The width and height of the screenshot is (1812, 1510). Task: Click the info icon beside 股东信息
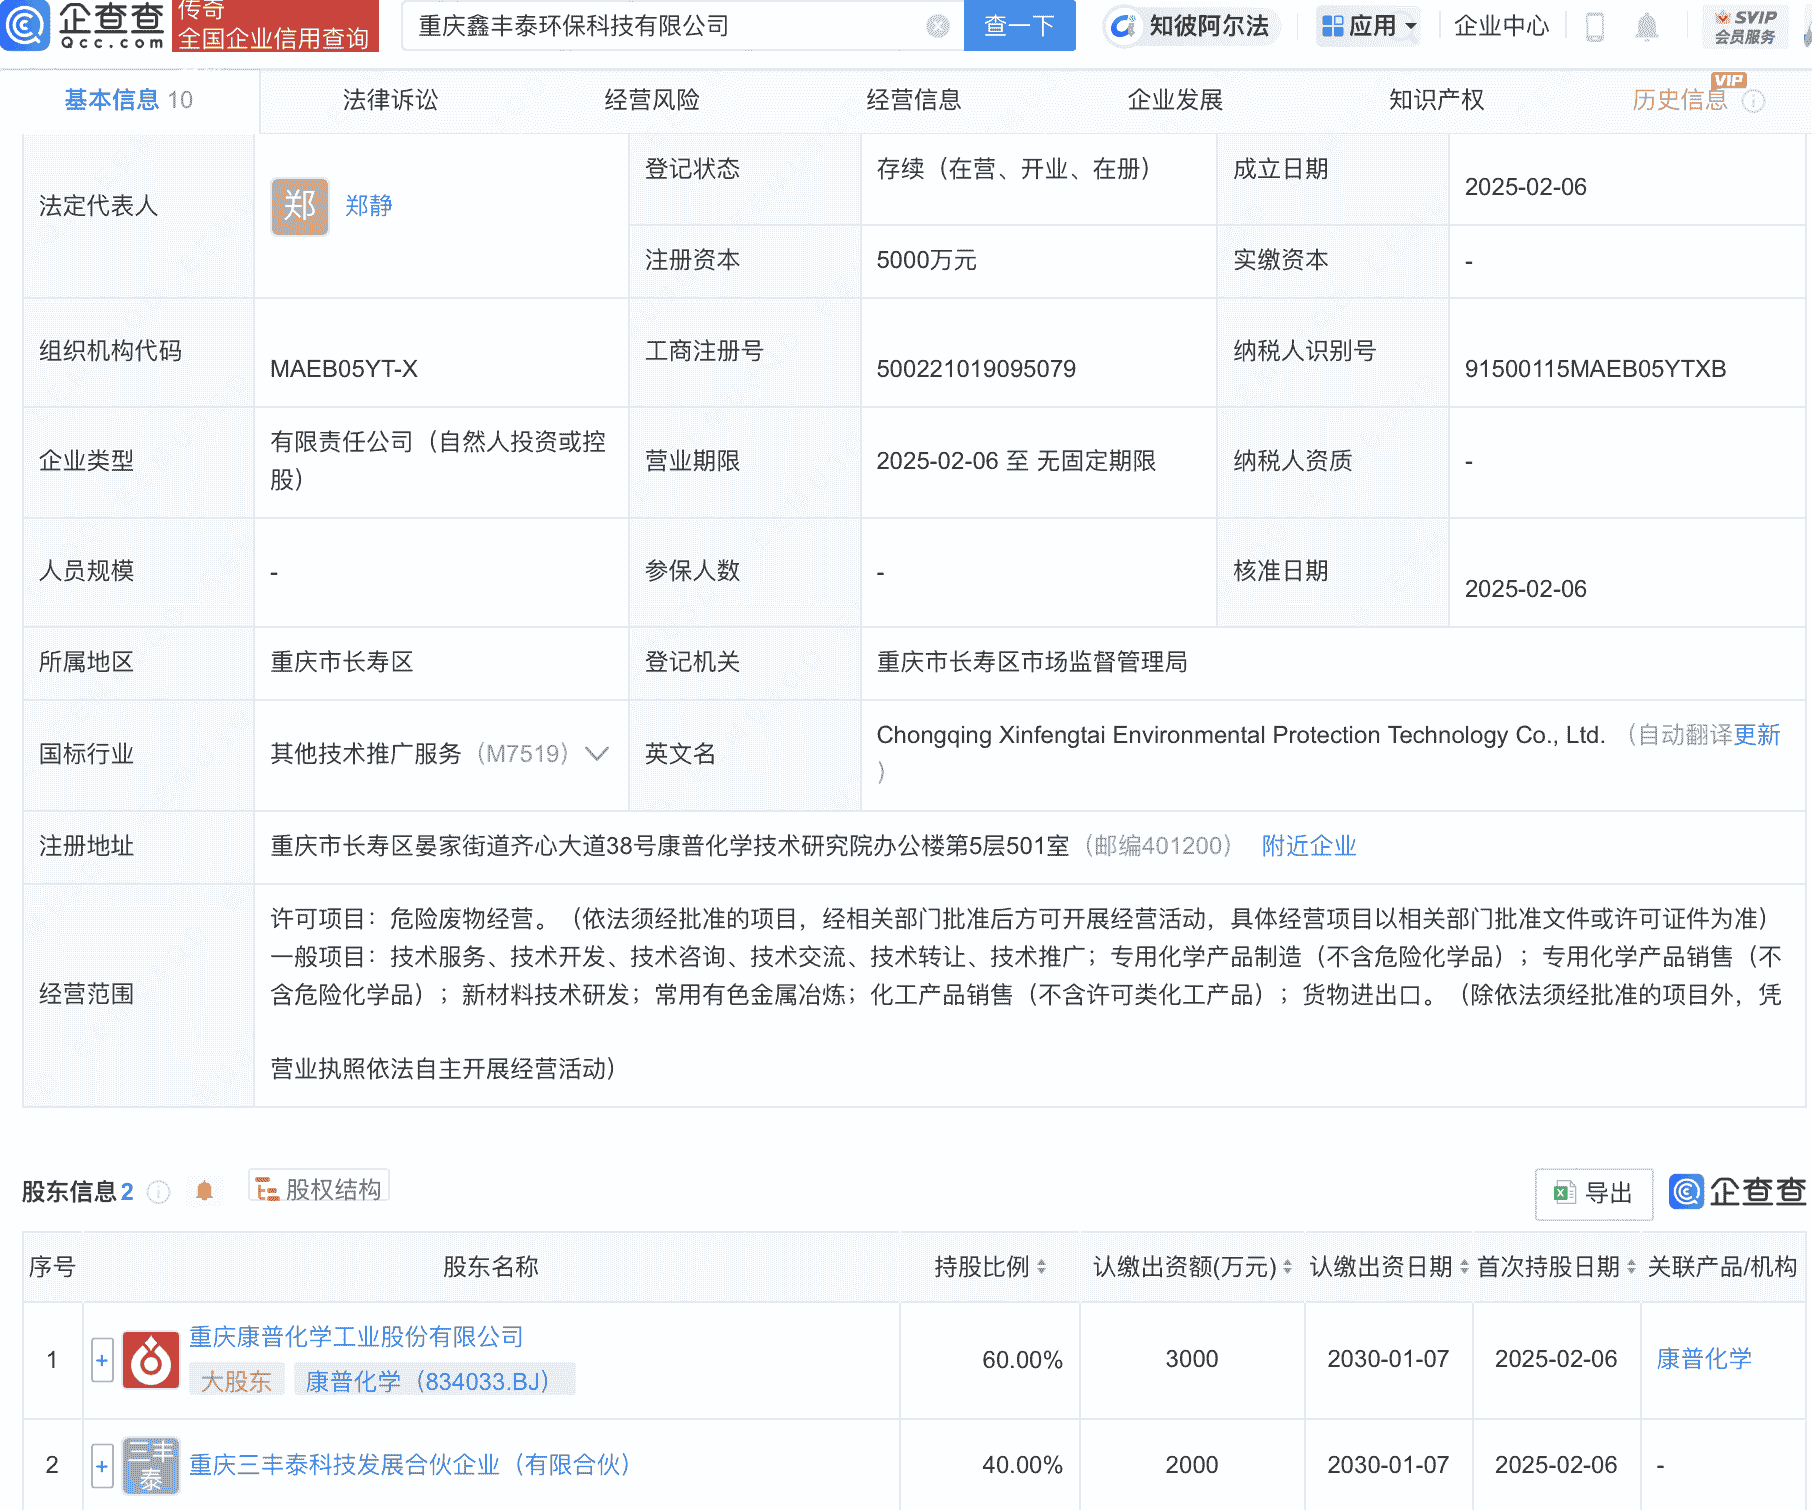click(158, 1192)
